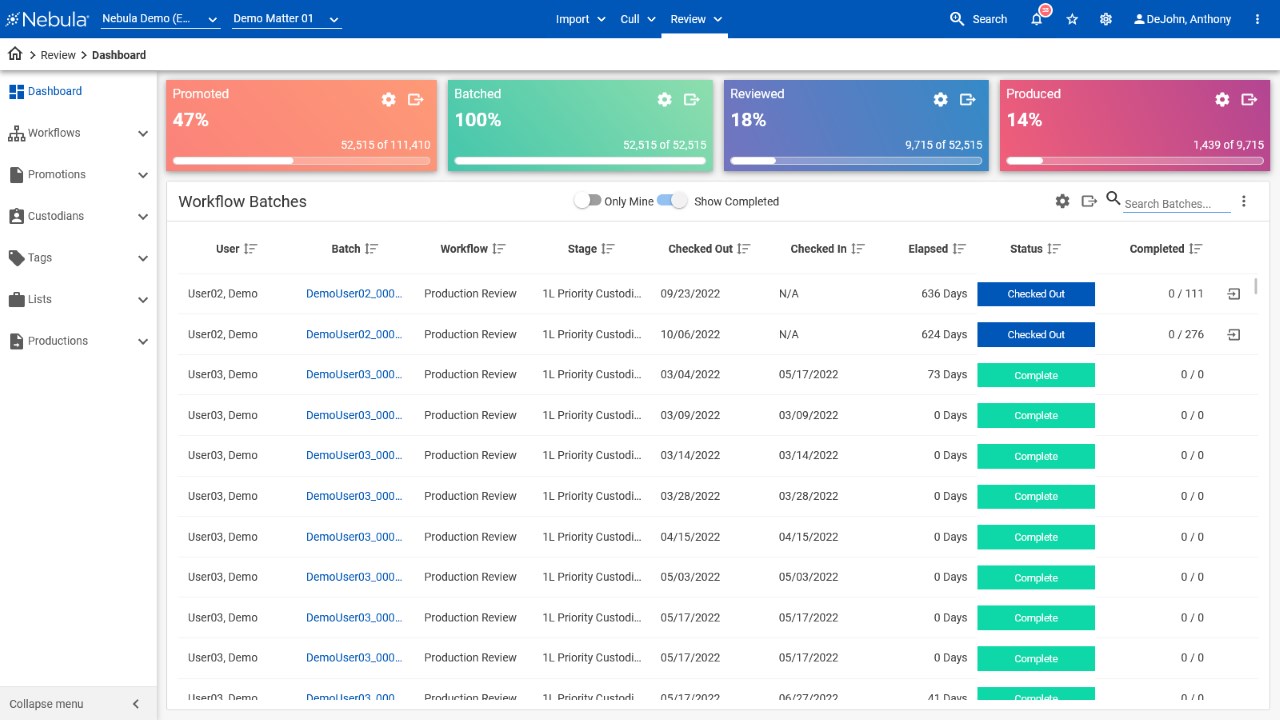Open global Search in the header

(978, 19)
